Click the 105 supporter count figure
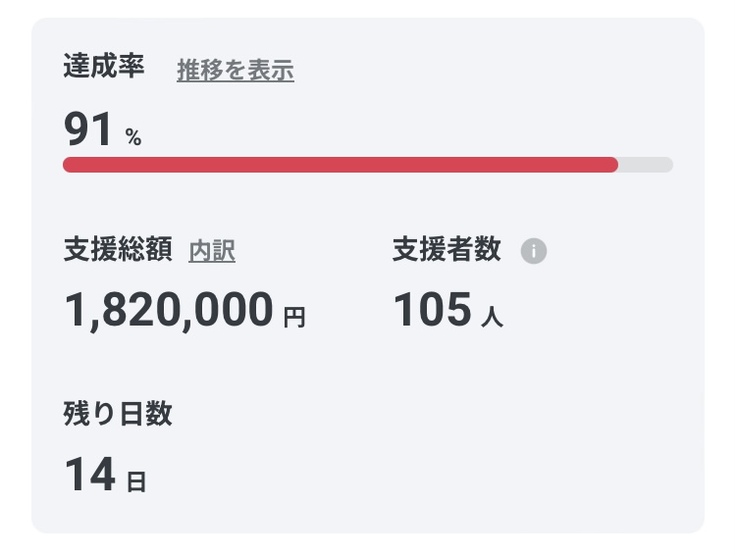The image size is (736, 555). [x=431, y=310]
